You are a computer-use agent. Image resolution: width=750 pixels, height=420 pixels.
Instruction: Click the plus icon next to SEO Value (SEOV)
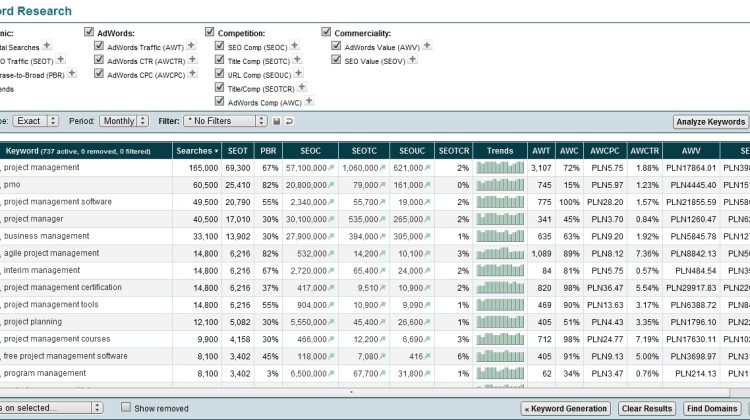pyautogui.click(x=412, y=59)
